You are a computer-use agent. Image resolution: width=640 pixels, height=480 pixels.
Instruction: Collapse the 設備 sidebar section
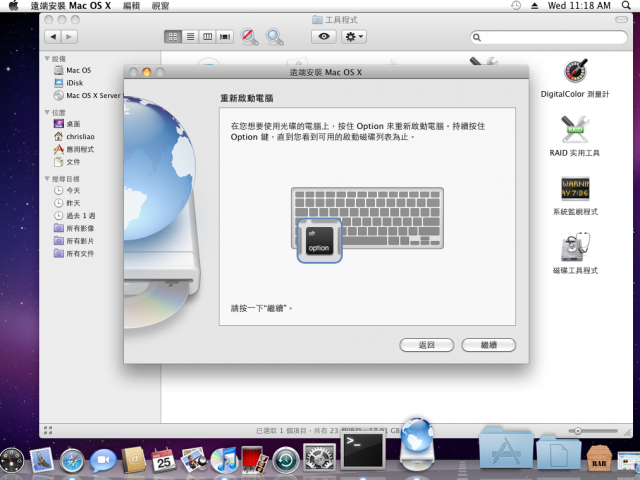(x=47, y=58)
